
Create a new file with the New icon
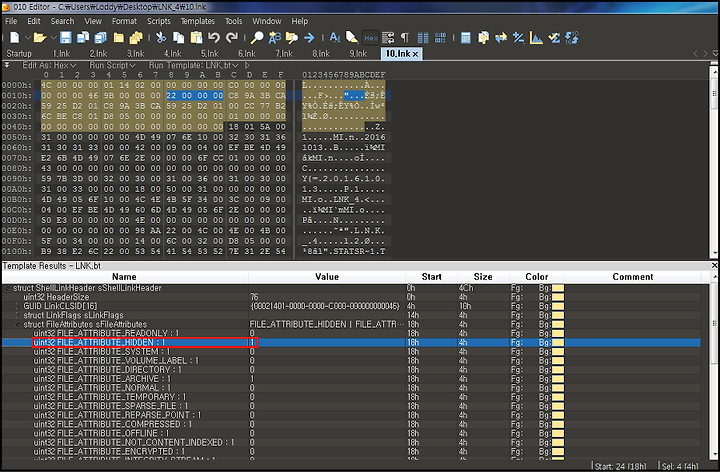tap(15, 38)
